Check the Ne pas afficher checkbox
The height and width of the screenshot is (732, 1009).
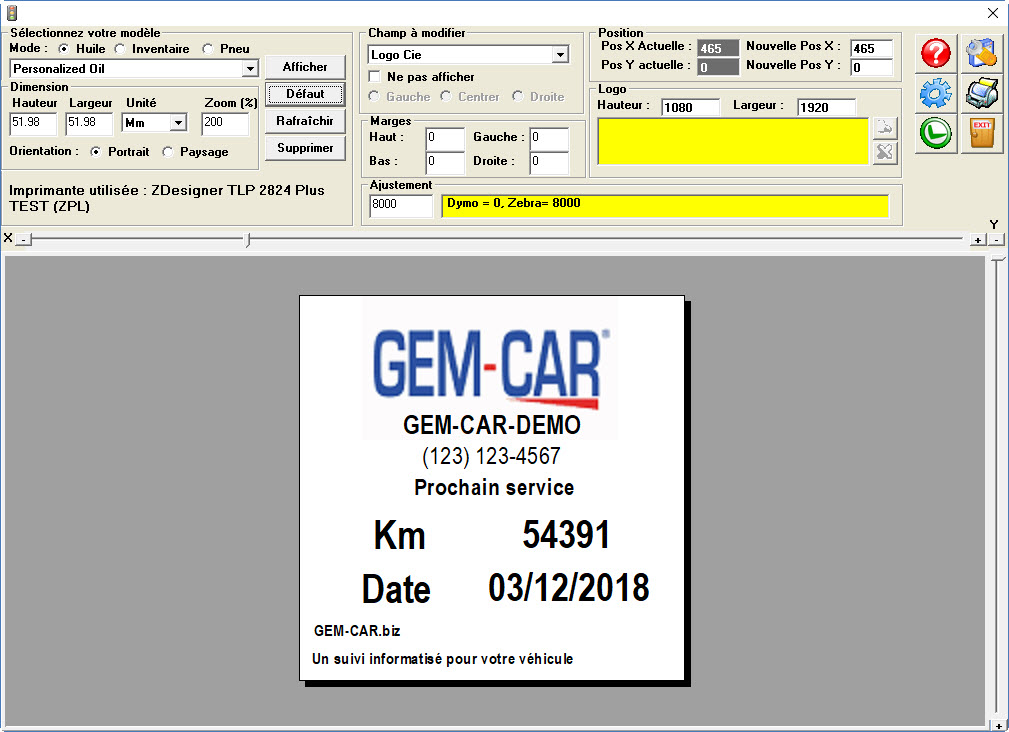click(374, 77)
